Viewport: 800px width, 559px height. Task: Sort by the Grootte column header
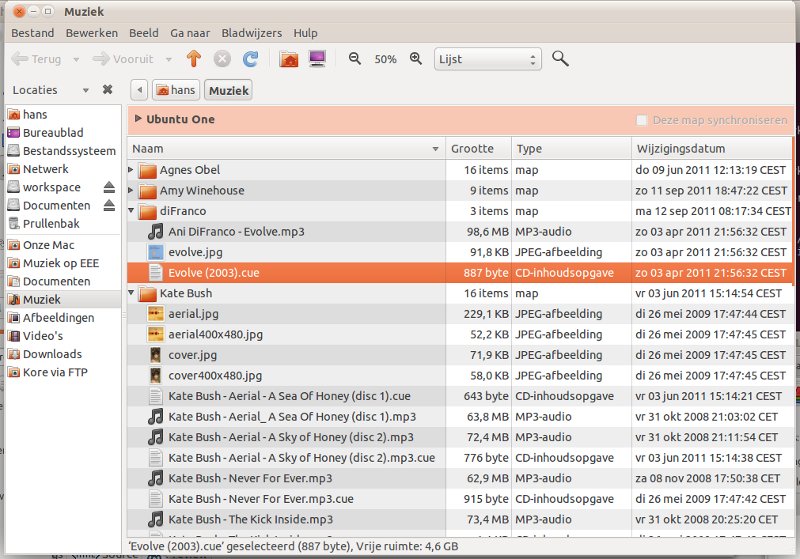coord(477,148)
